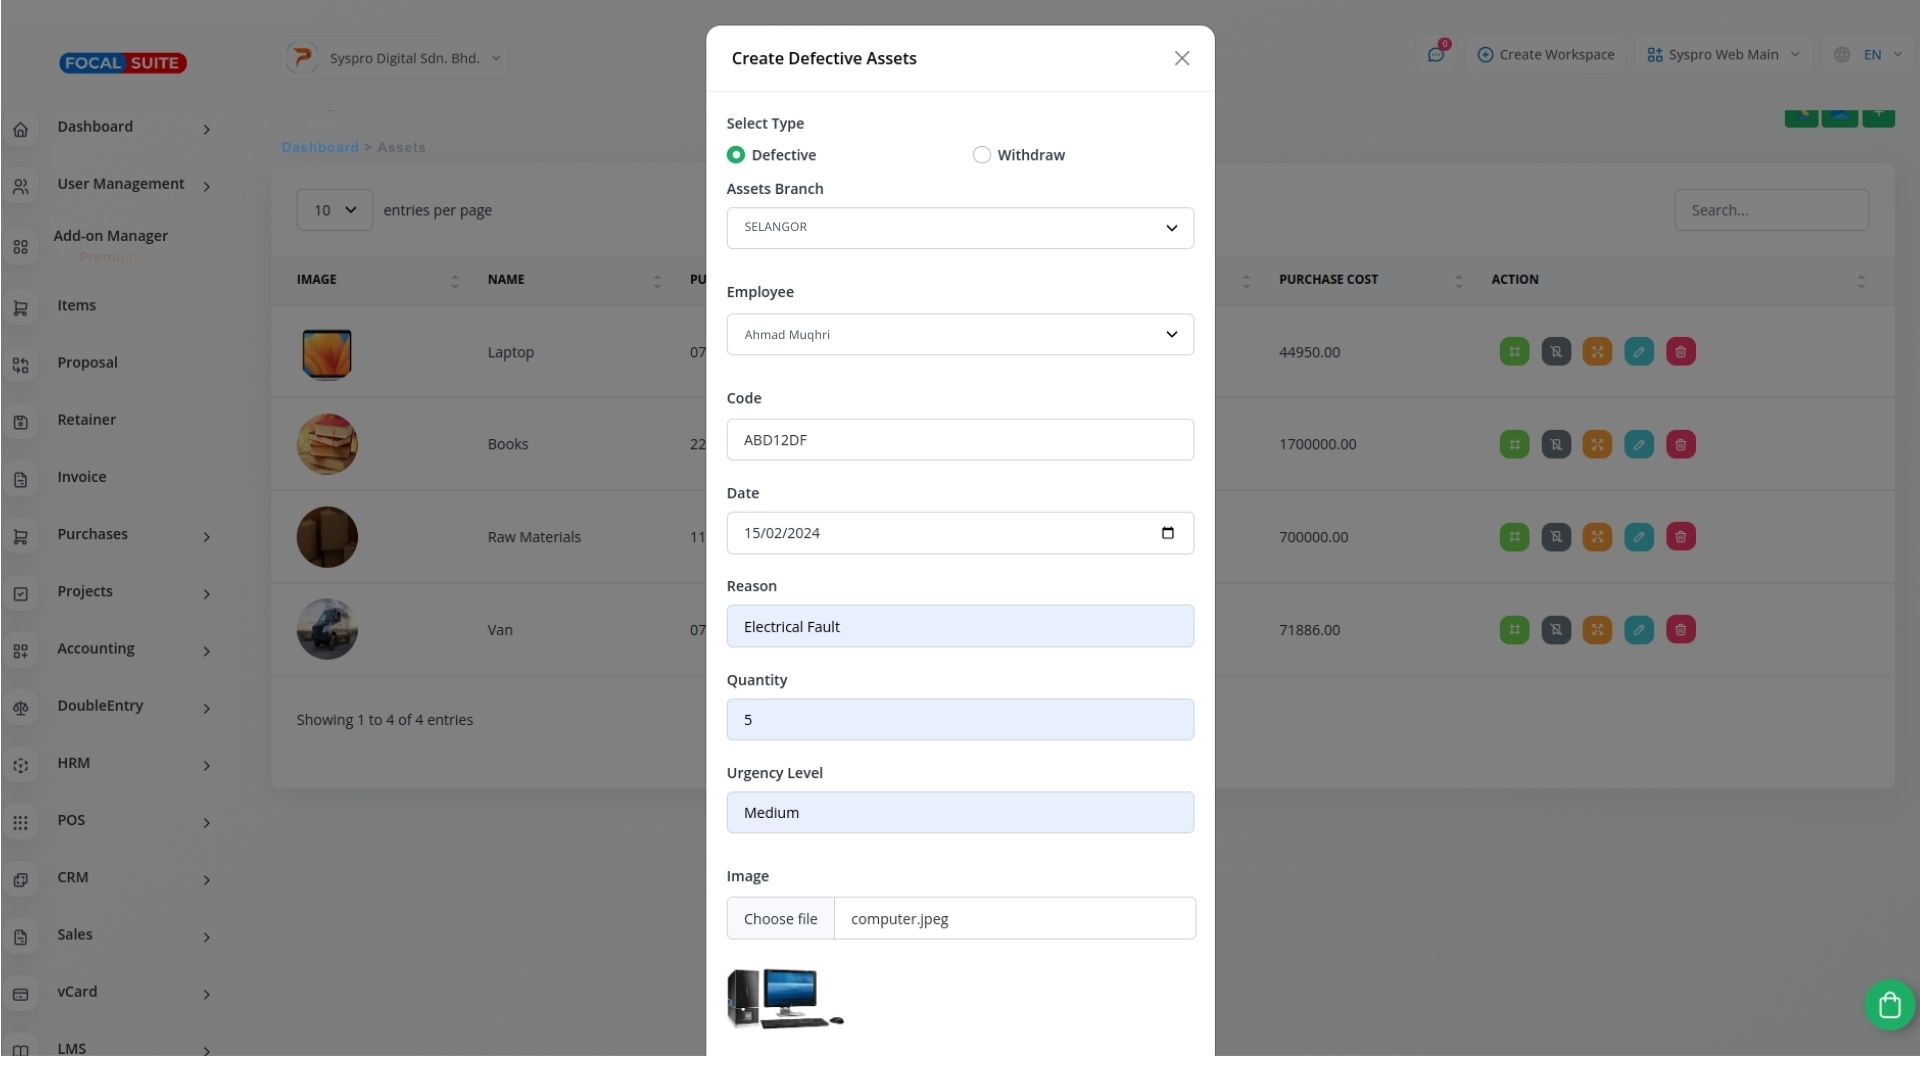The image size is (1920, 1080).
Task: Click the Reason field with Electrical Fault
Action: click(959, 627)
